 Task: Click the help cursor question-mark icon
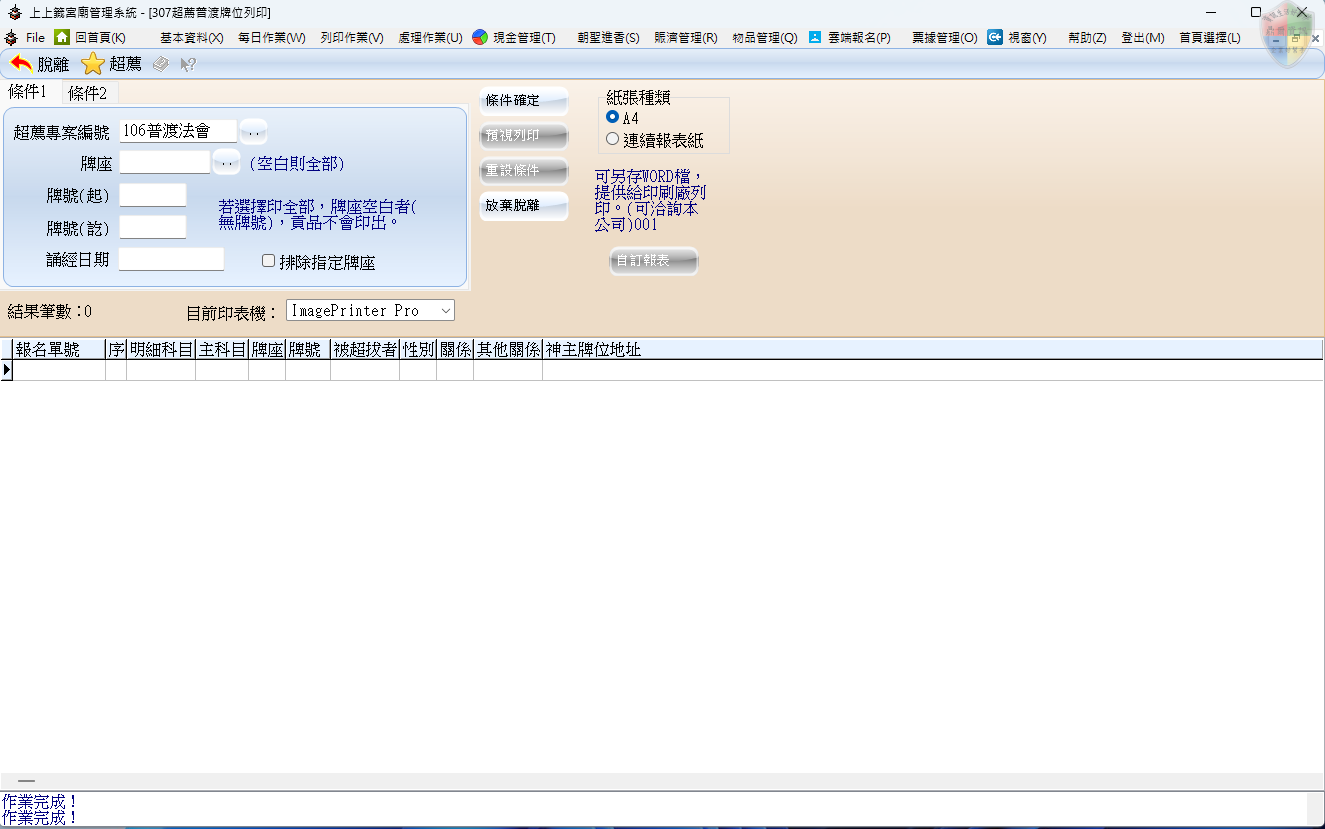pos(187,64)
